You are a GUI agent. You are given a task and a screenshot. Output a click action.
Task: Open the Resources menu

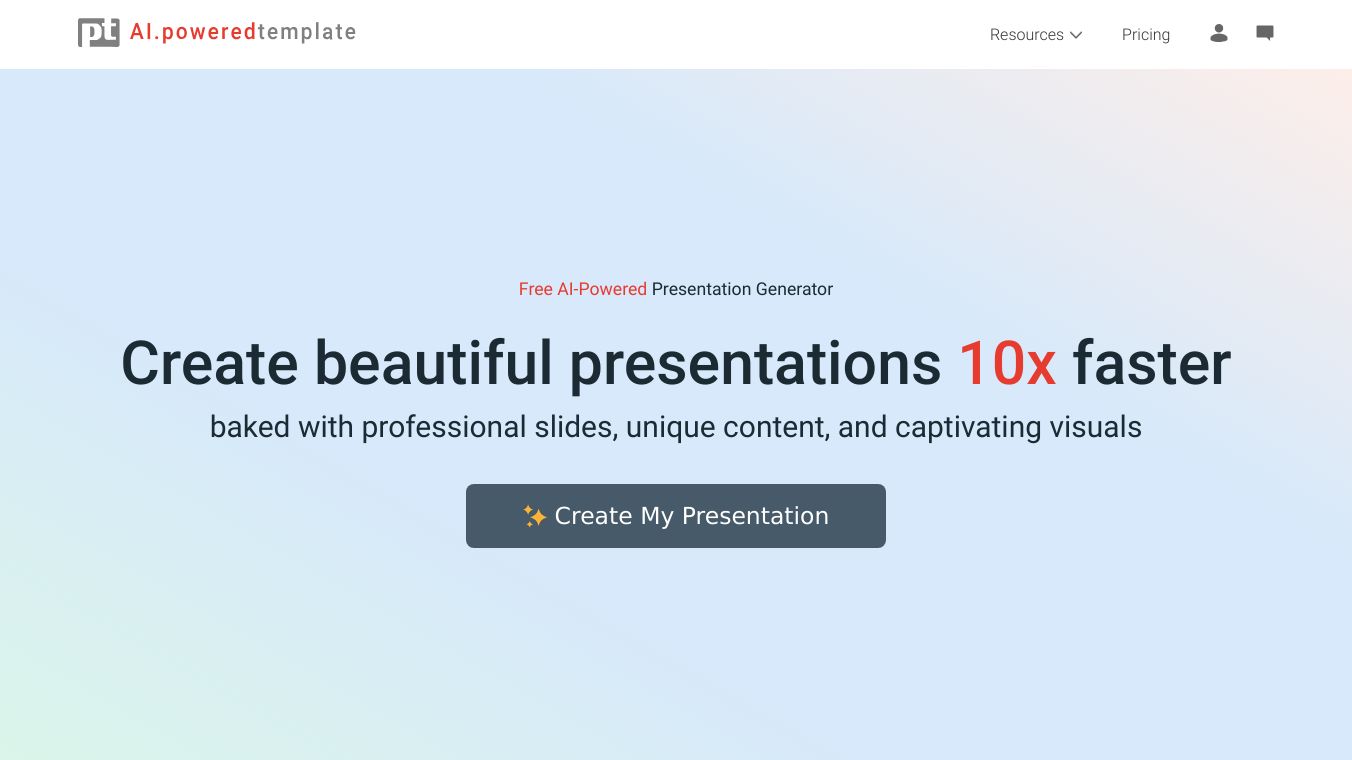tap(1036, 34)
